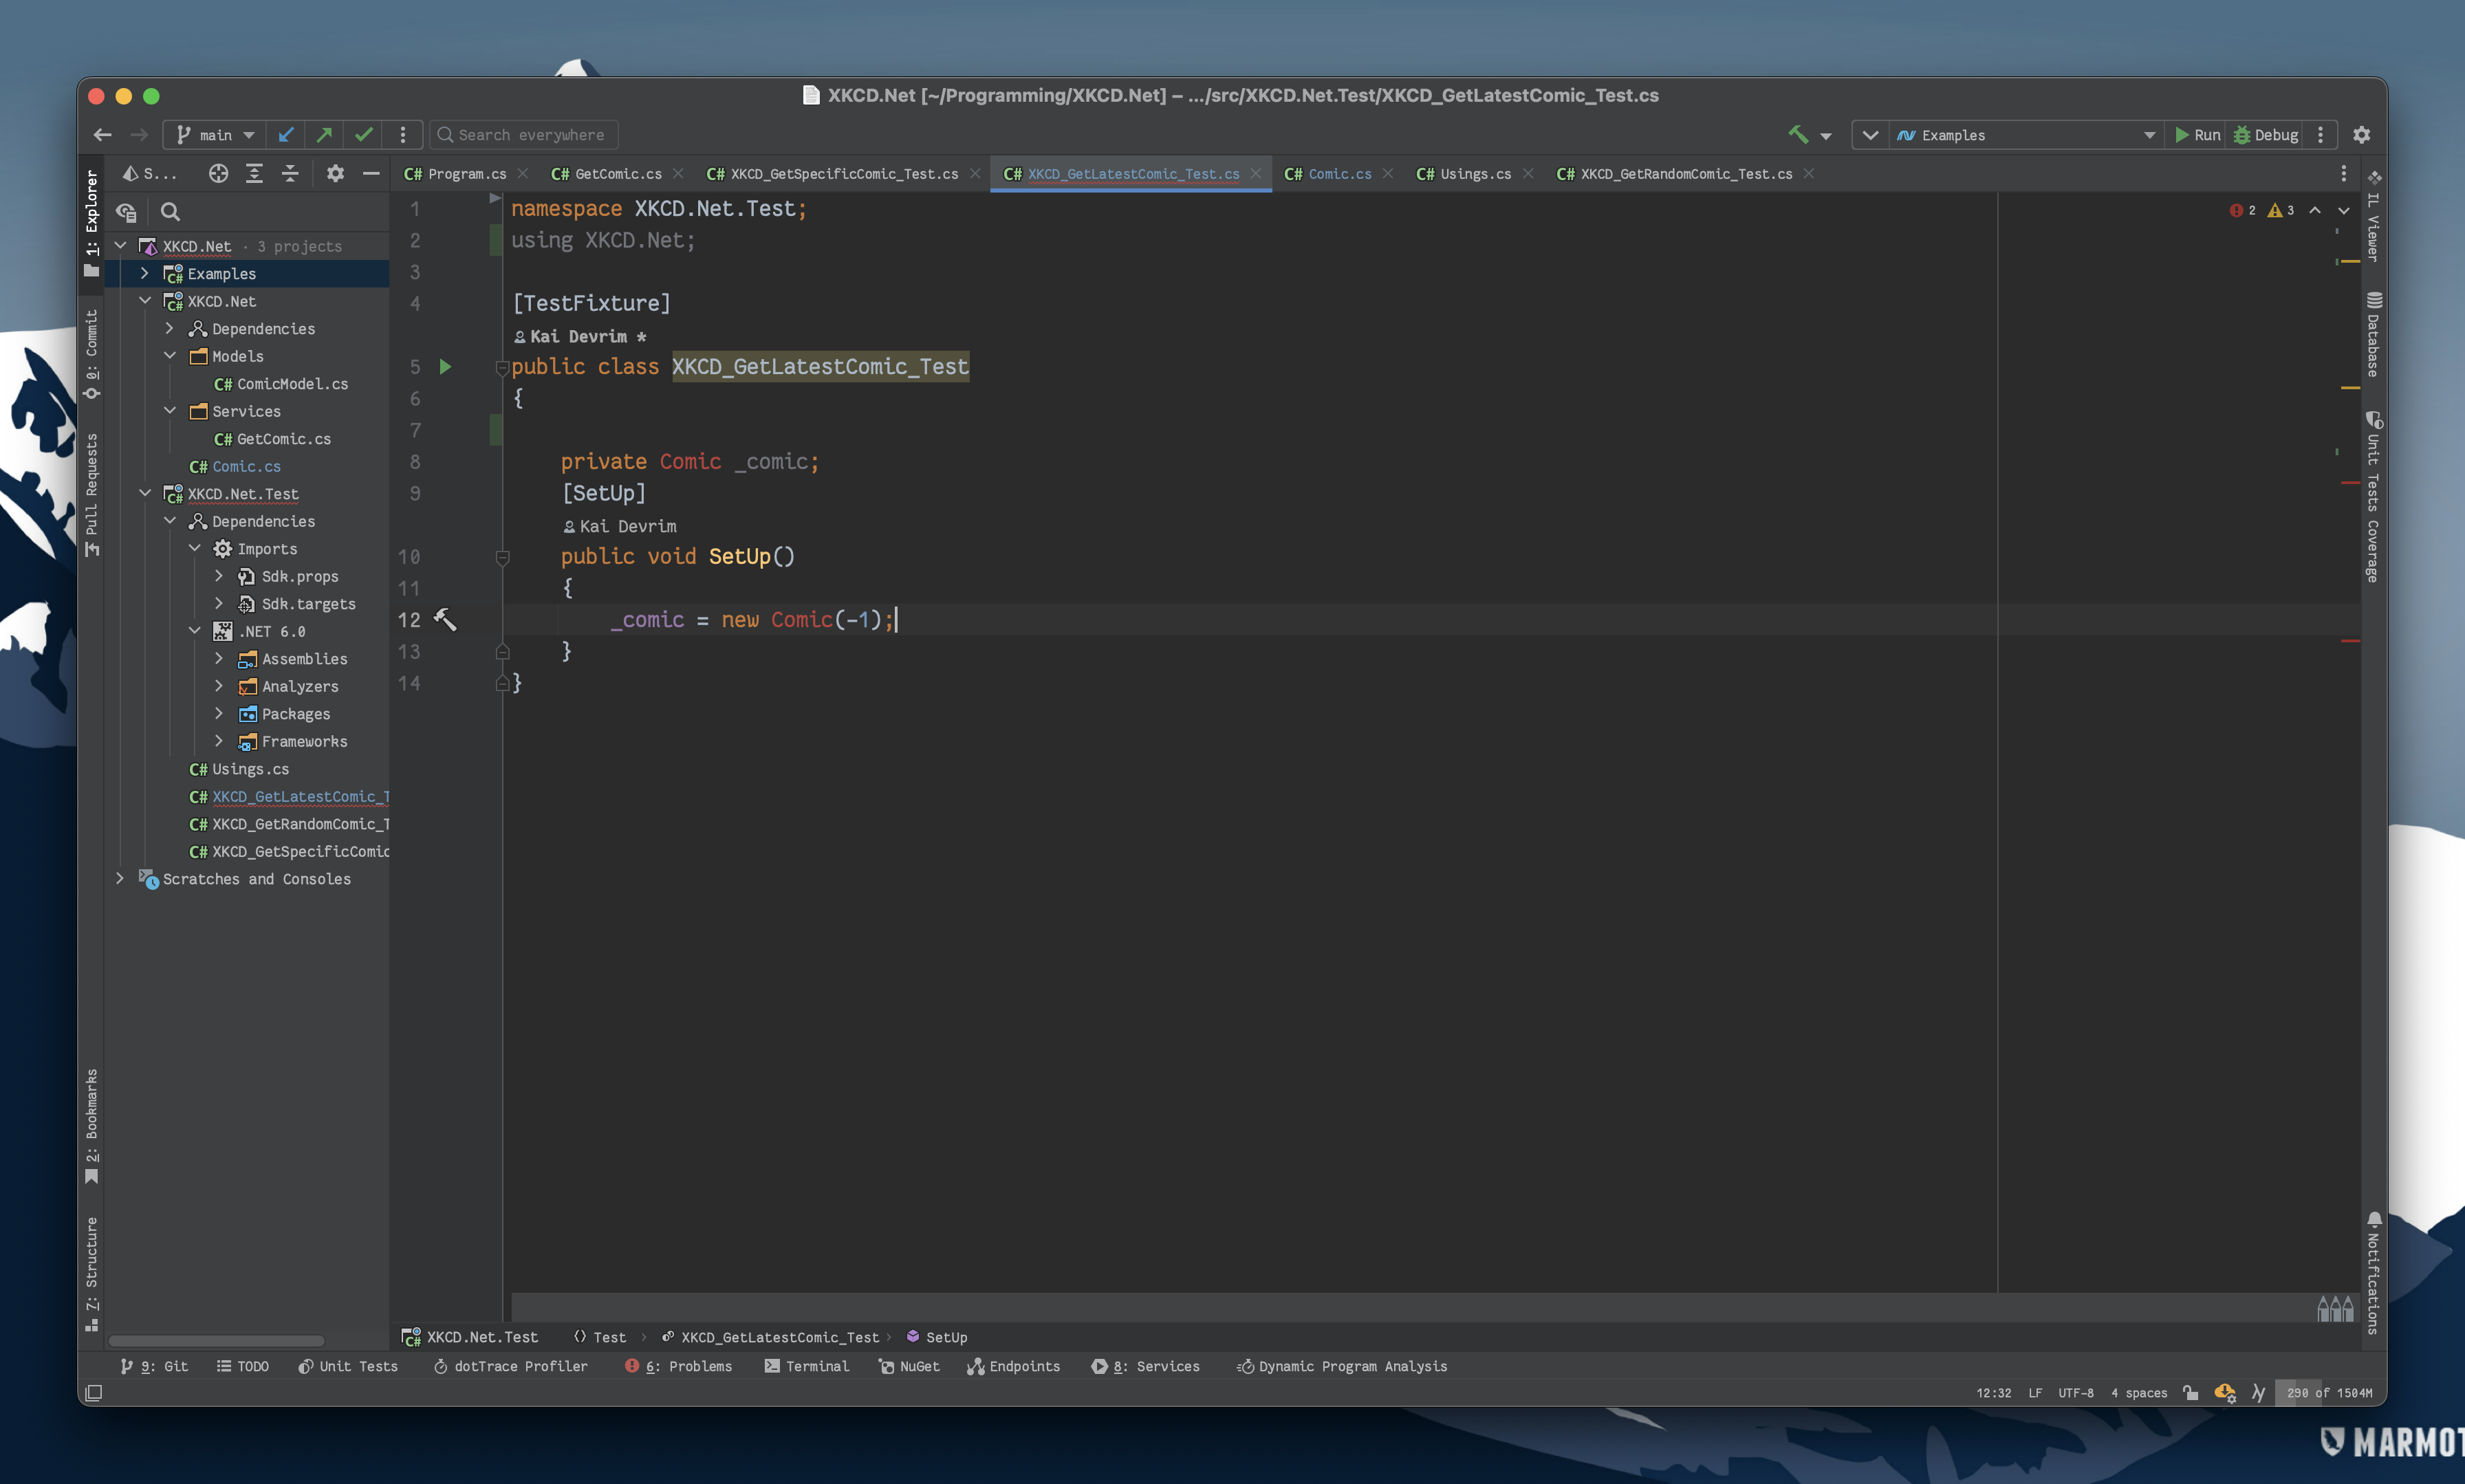This screenshot has width=2465, height=1484.
Task: Expand the Examples project node
Action: [145, 273]
